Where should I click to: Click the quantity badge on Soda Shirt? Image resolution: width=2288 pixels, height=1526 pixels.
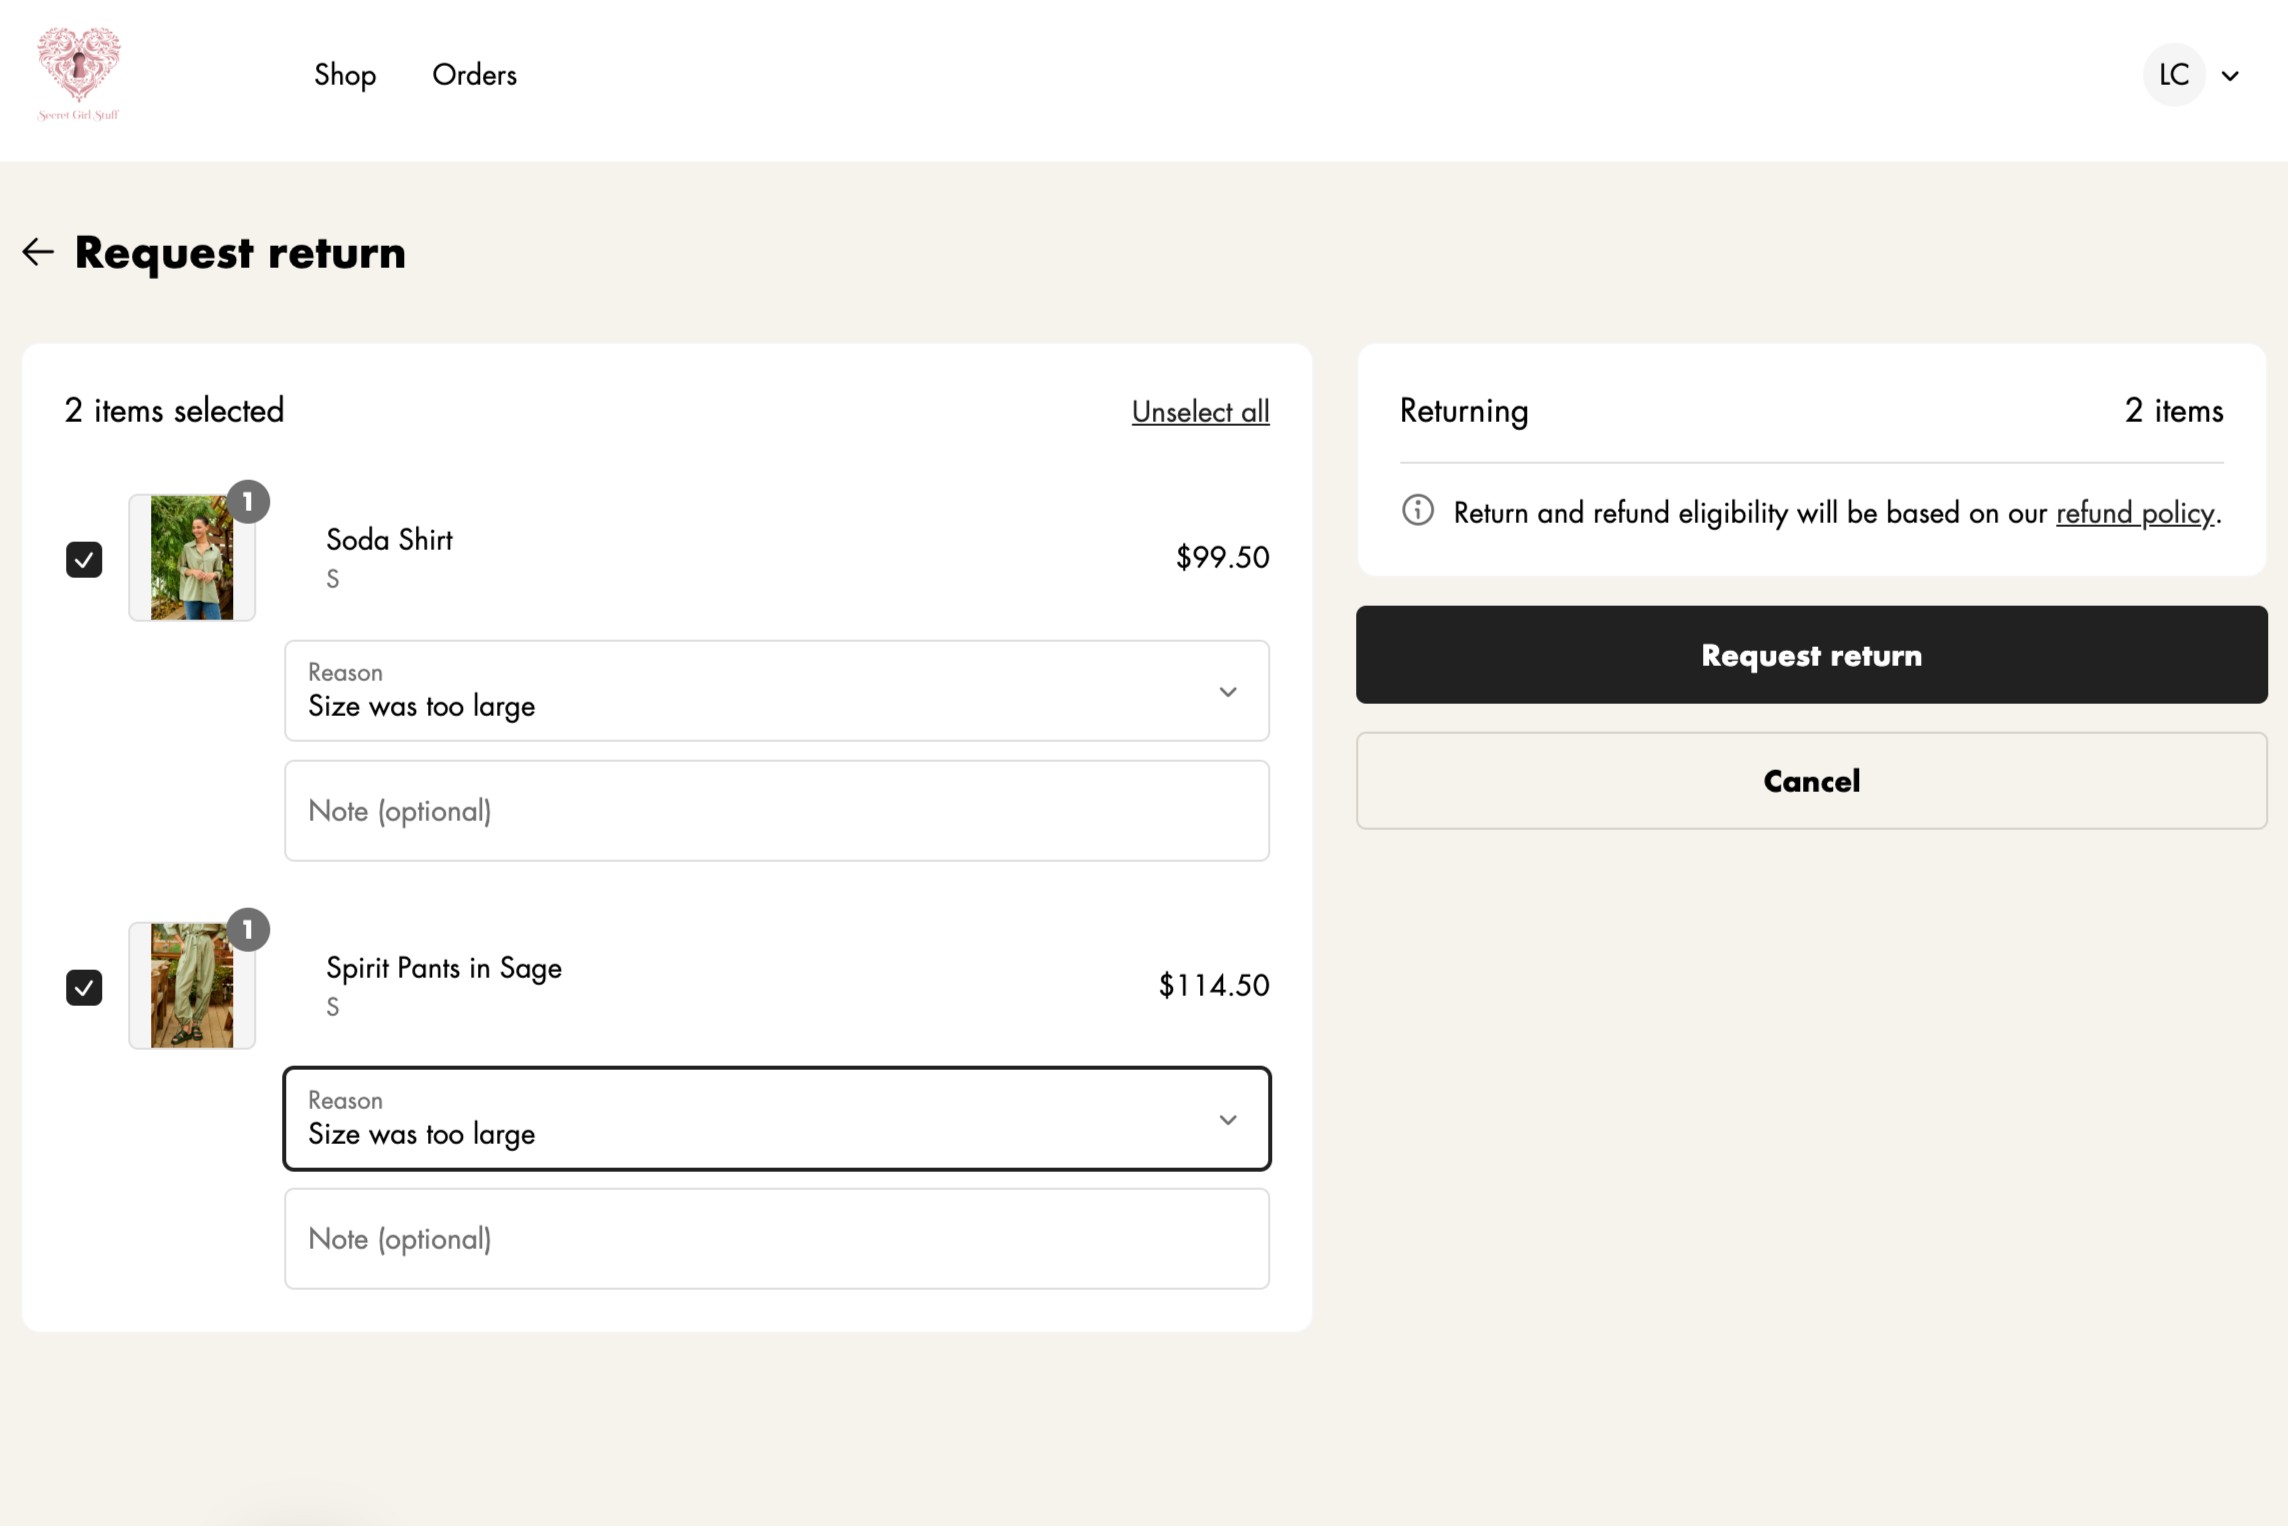(x=248, y=501)
